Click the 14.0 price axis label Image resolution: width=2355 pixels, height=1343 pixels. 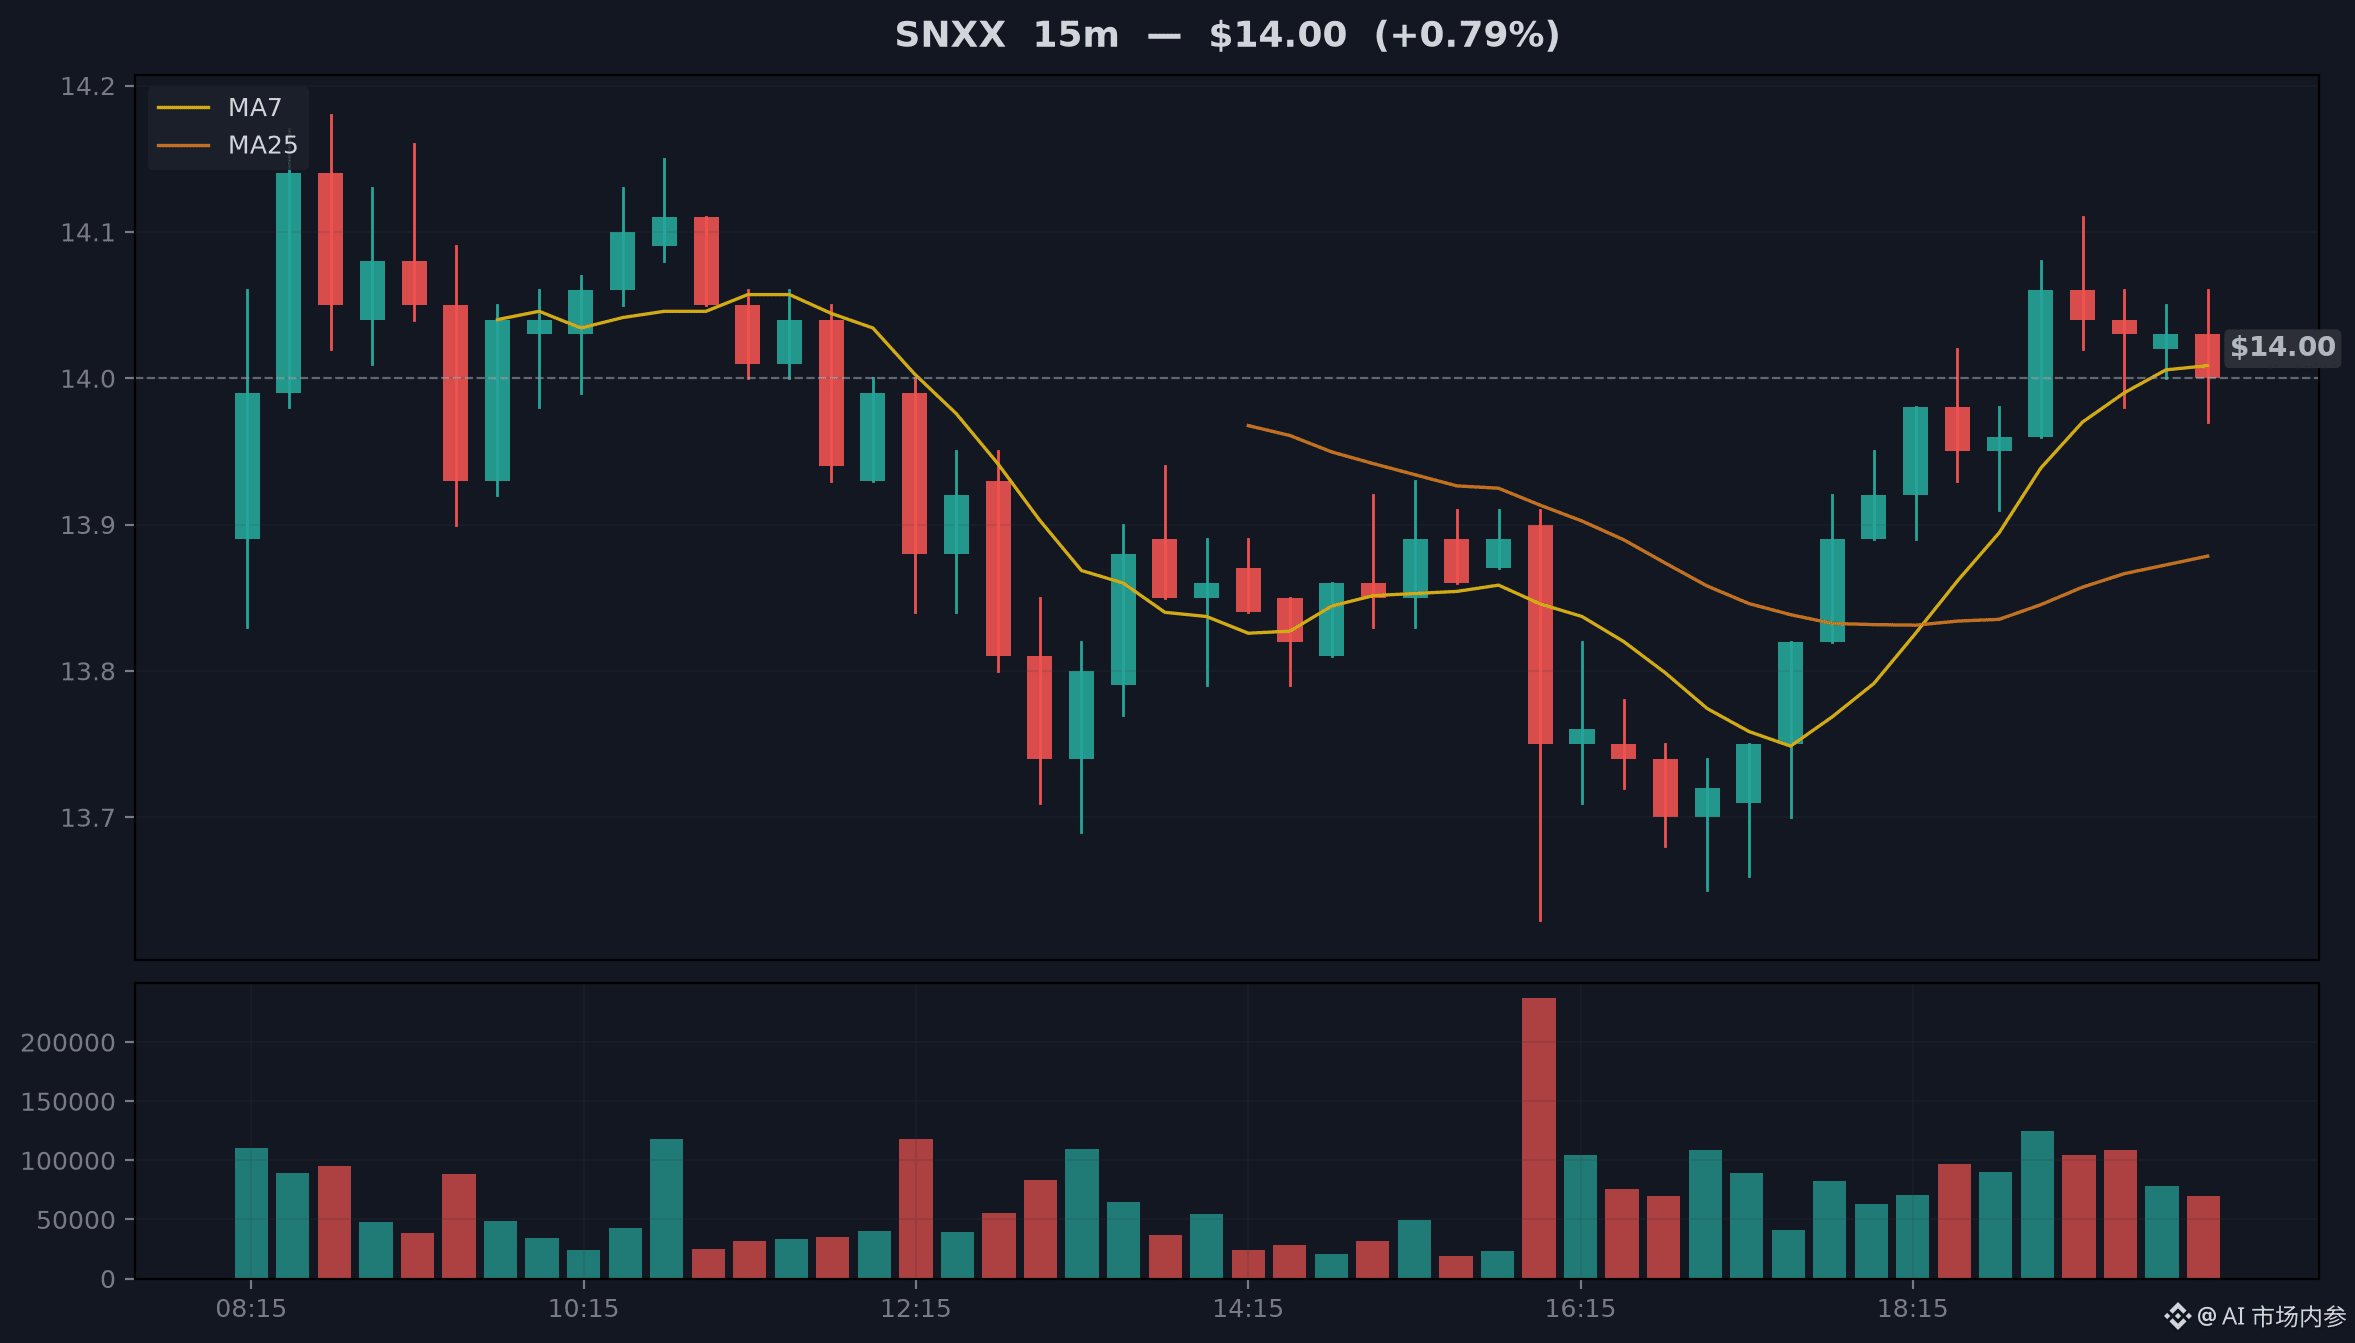[88, 379]
